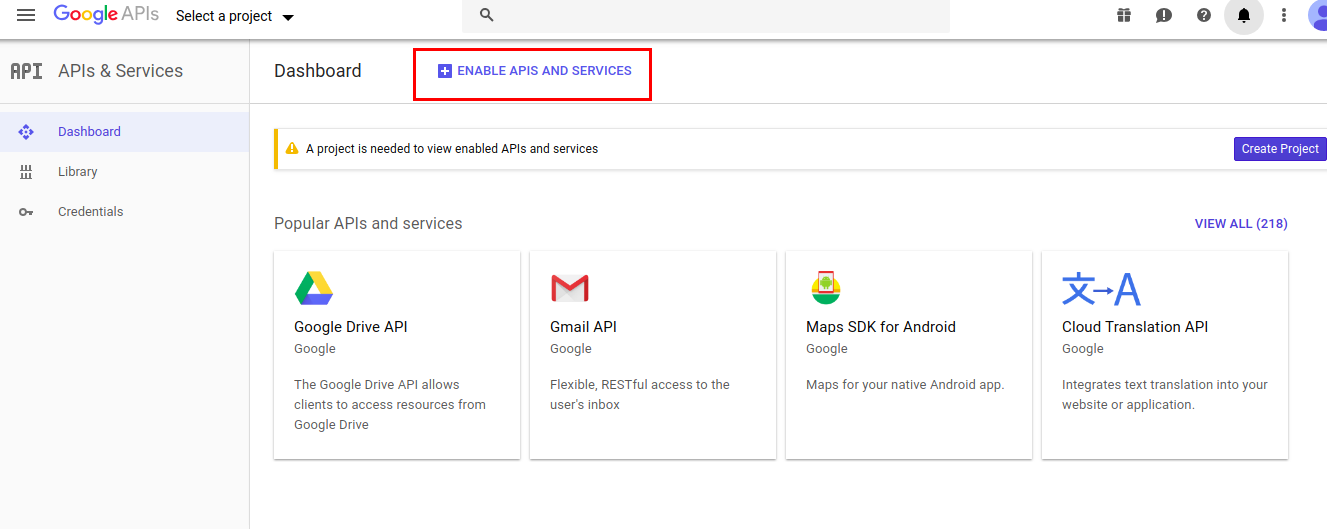Click Google vendor label under Gmail API
The height and width of the screenshot is (529, 1327).
pos(571,349)
